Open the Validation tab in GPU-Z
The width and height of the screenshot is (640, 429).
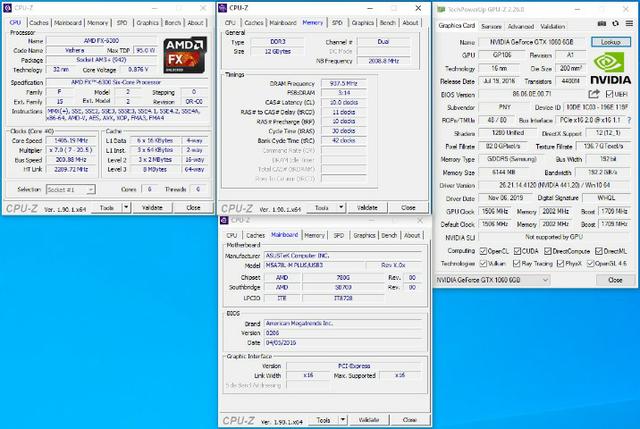pyautogui.click(x=553, y=26)
